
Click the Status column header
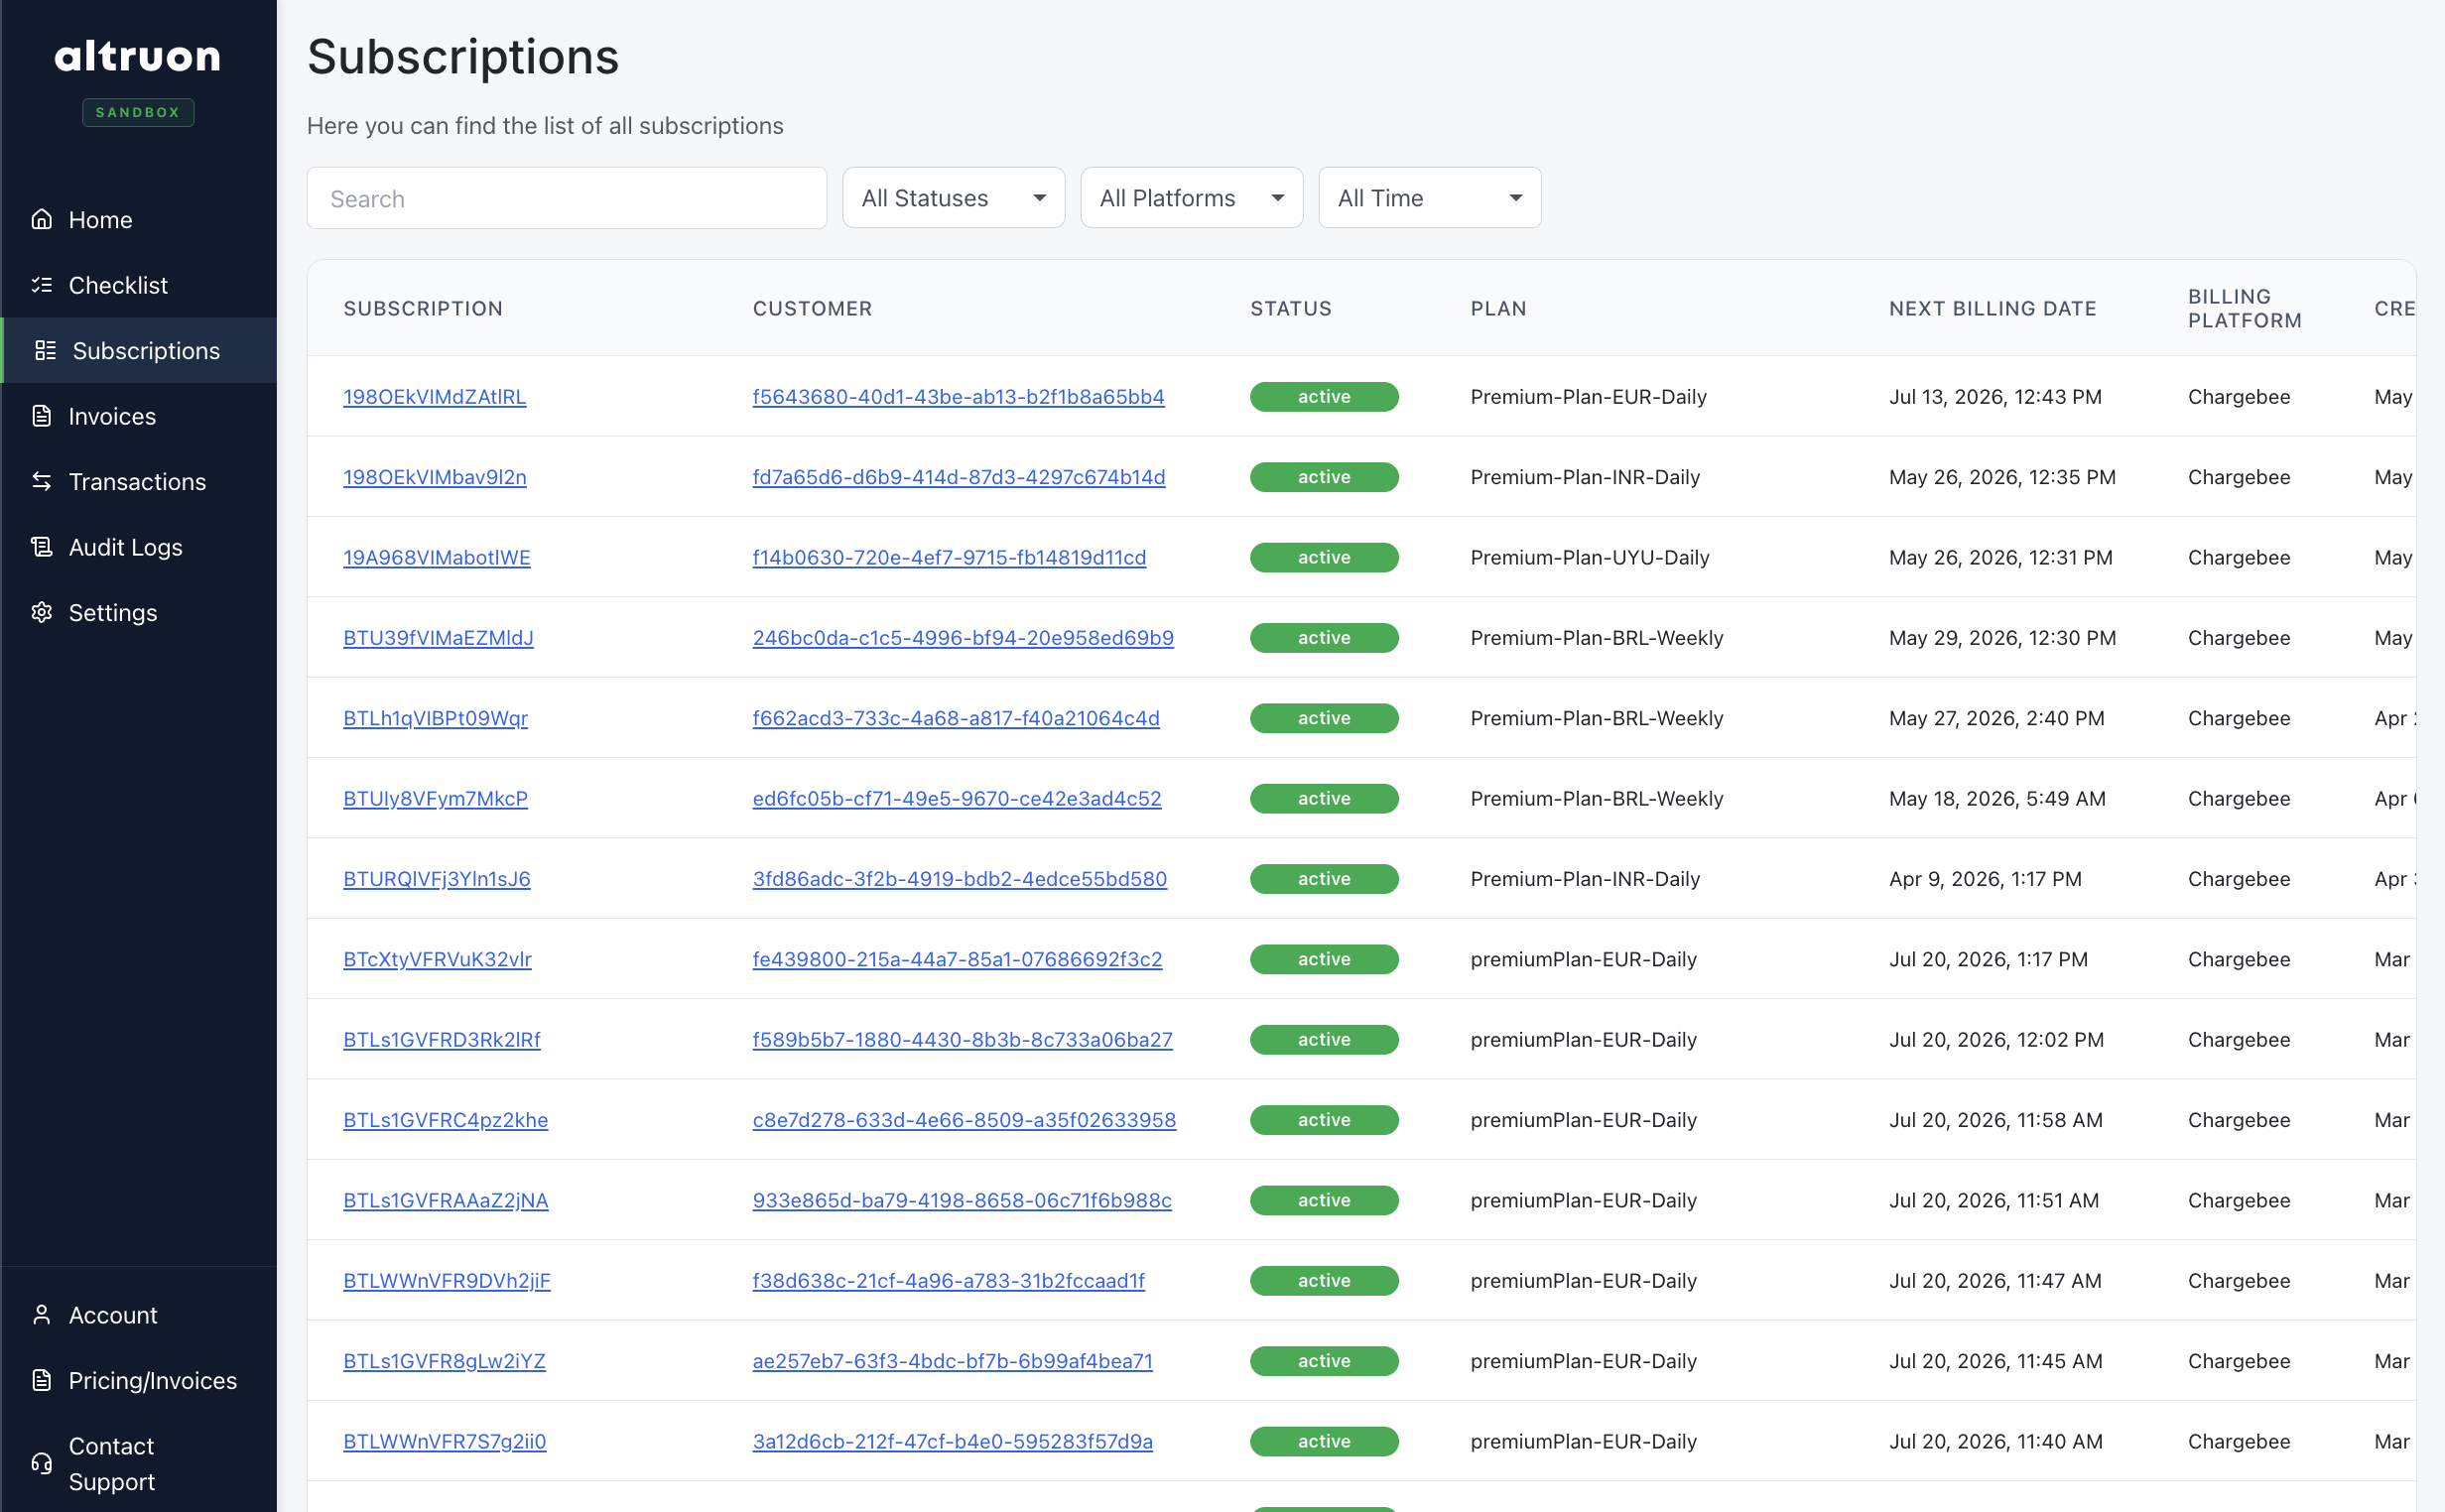coord(1291,308)
